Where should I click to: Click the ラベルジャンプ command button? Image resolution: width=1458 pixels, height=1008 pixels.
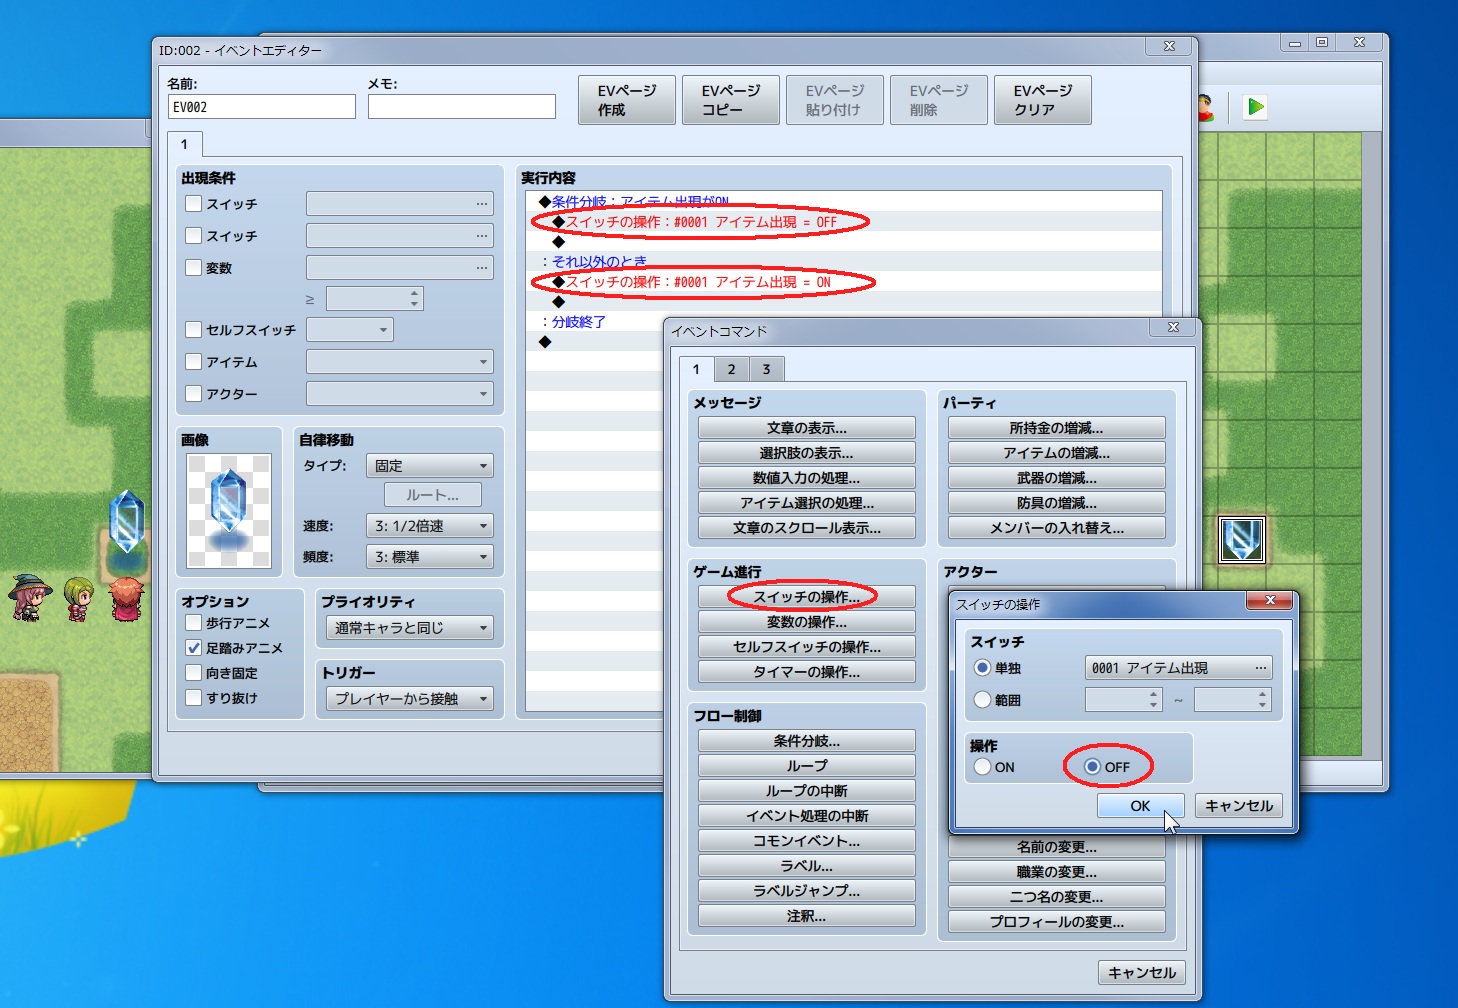click(x=806, y=891)
